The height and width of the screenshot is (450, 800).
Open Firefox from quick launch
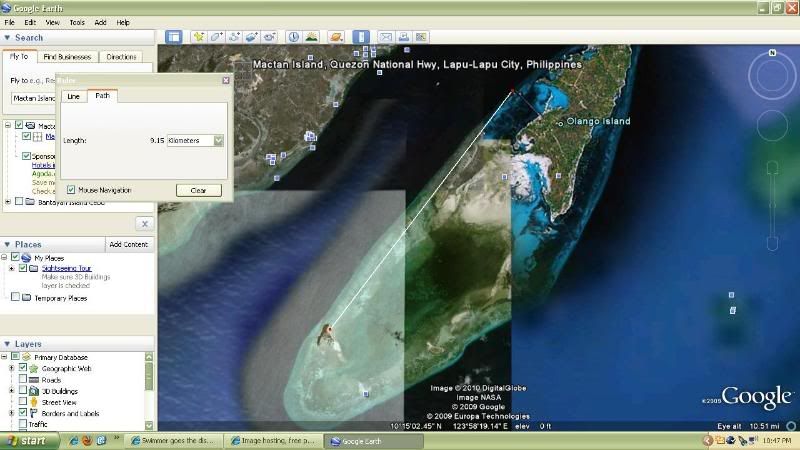87,440
